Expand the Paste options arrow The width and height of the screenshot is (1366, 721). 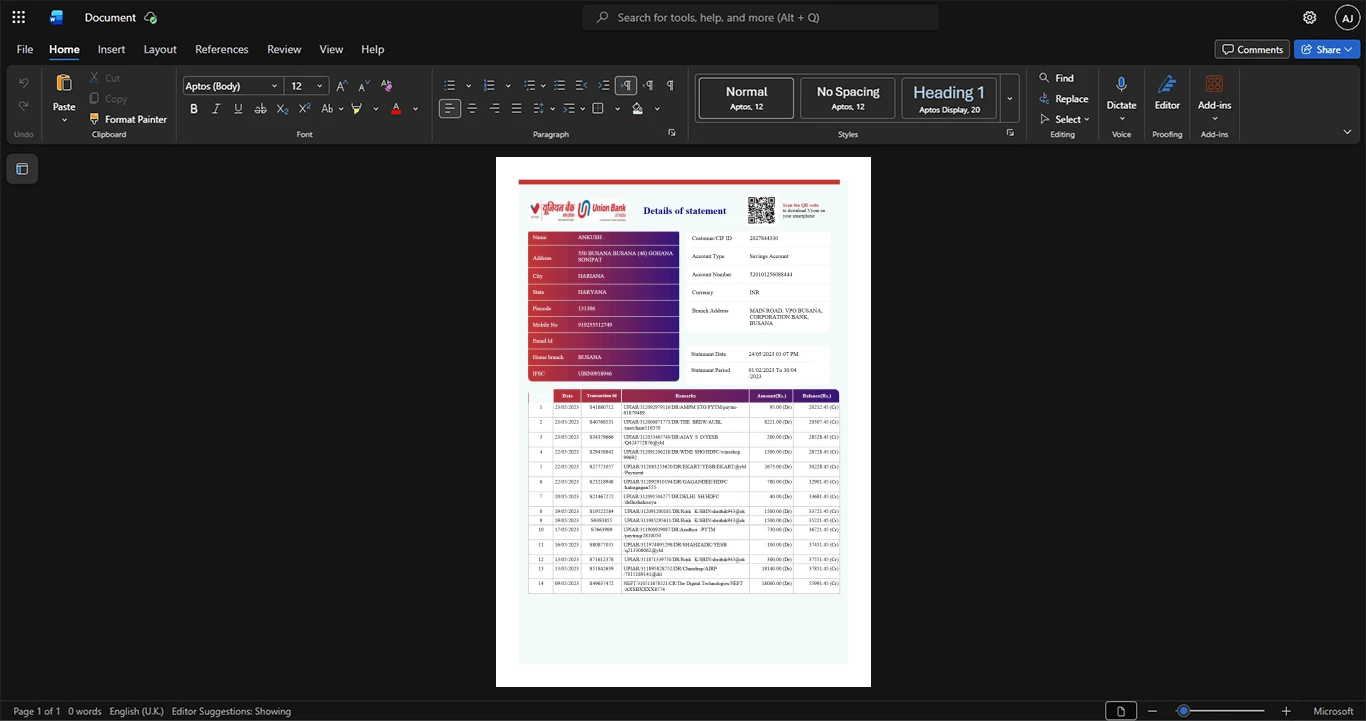64,120
